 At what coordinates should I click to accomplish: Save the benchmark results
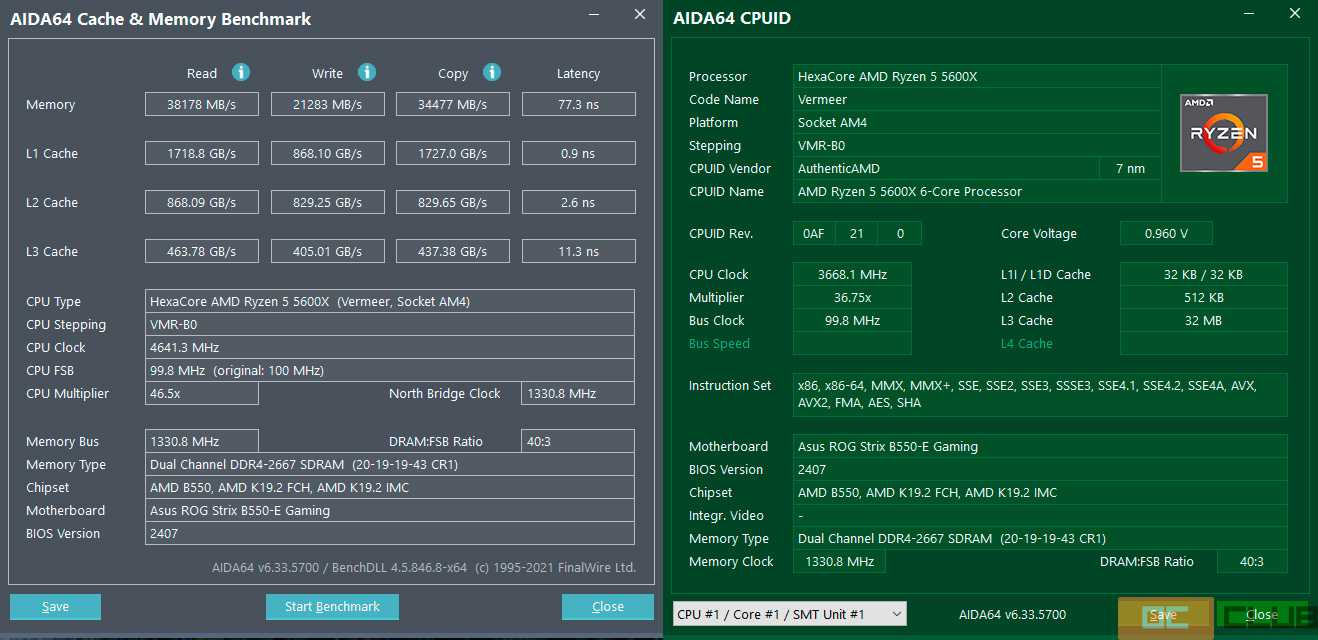pos(55,607)
